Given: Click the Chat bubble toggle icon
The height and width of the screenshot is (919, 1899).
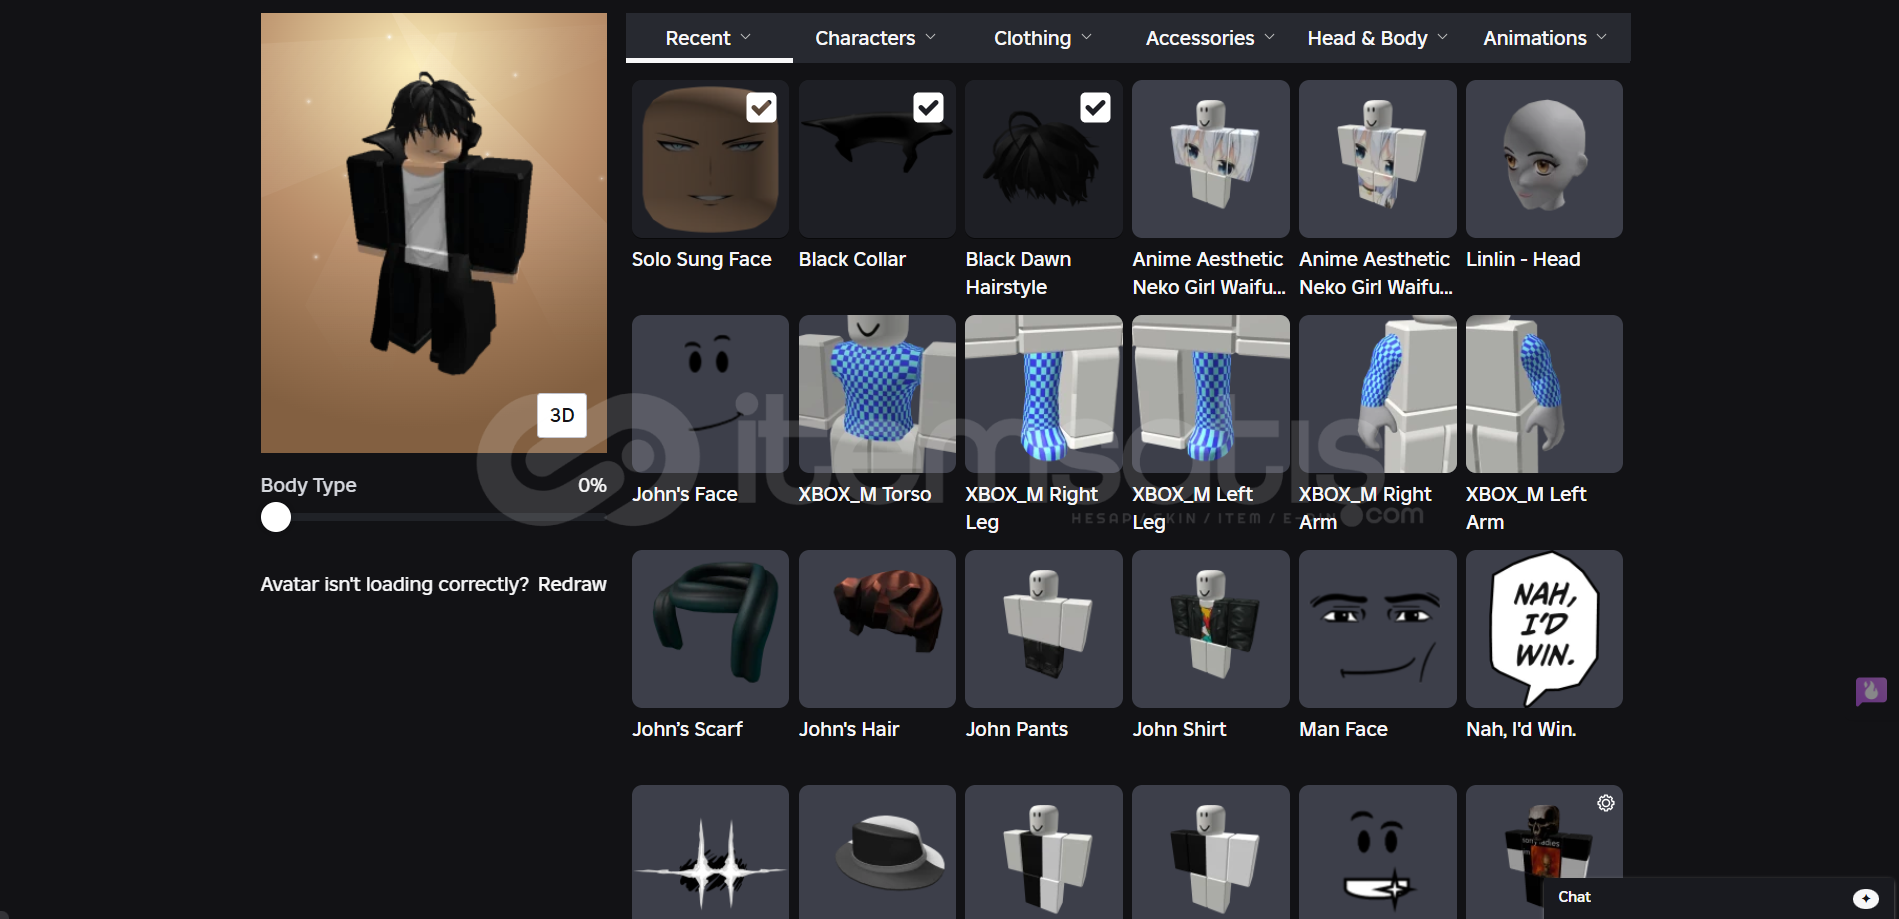Looking at the screenshot, I should pyautogui.click(x=1866, y=898).
